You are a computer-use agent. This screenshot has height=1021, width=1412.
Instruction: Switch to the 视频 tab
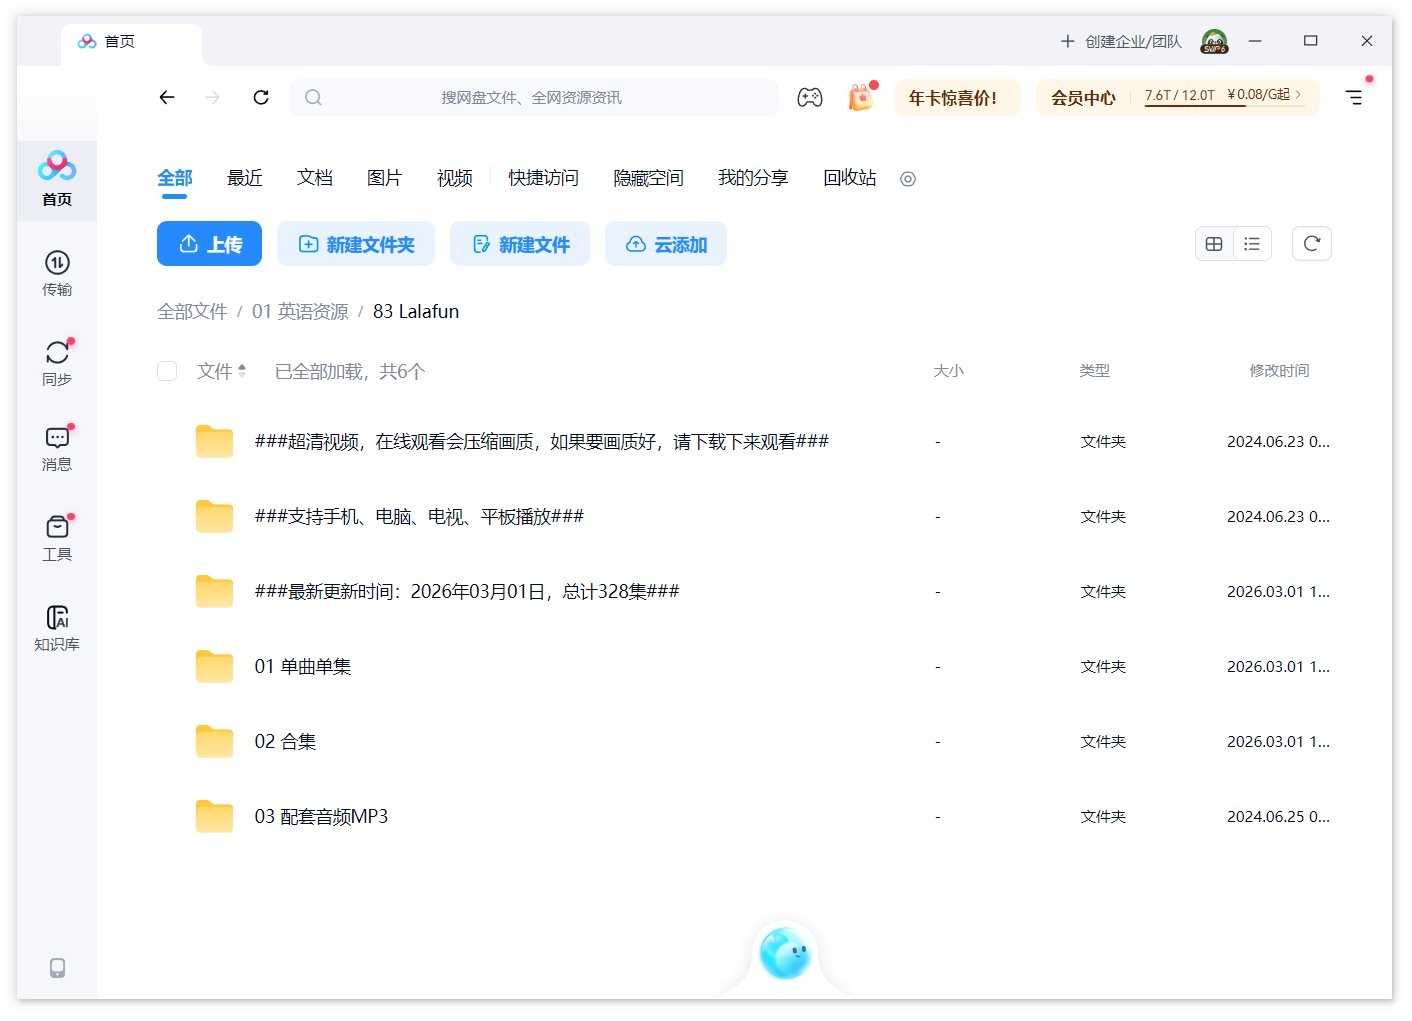tap(453, 178)
